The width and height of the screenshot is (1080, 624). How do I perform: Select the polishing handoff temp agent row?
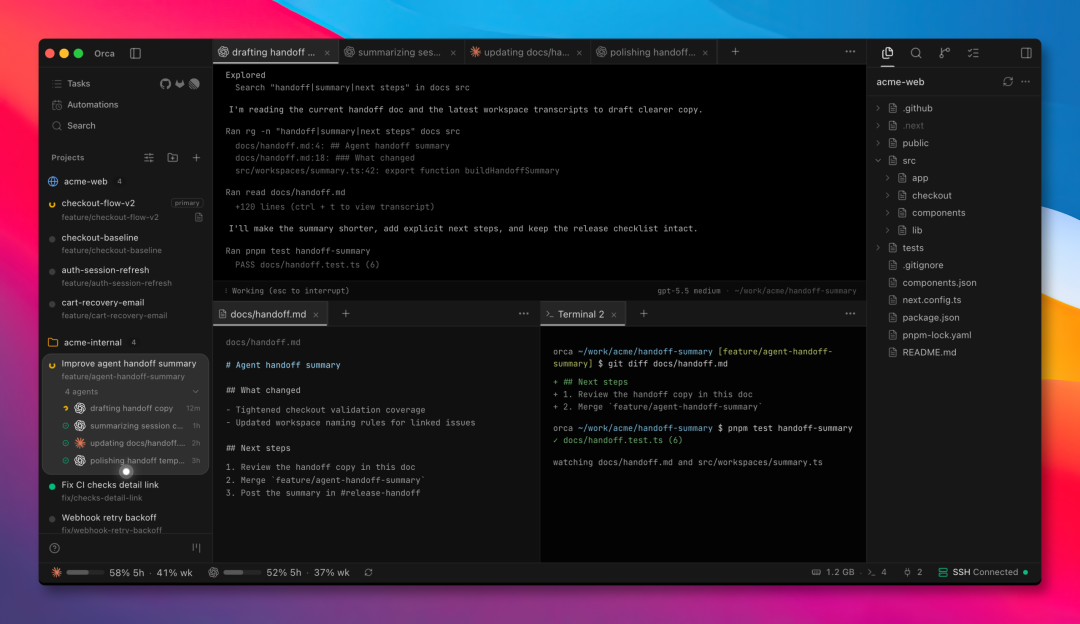(131, 460)
